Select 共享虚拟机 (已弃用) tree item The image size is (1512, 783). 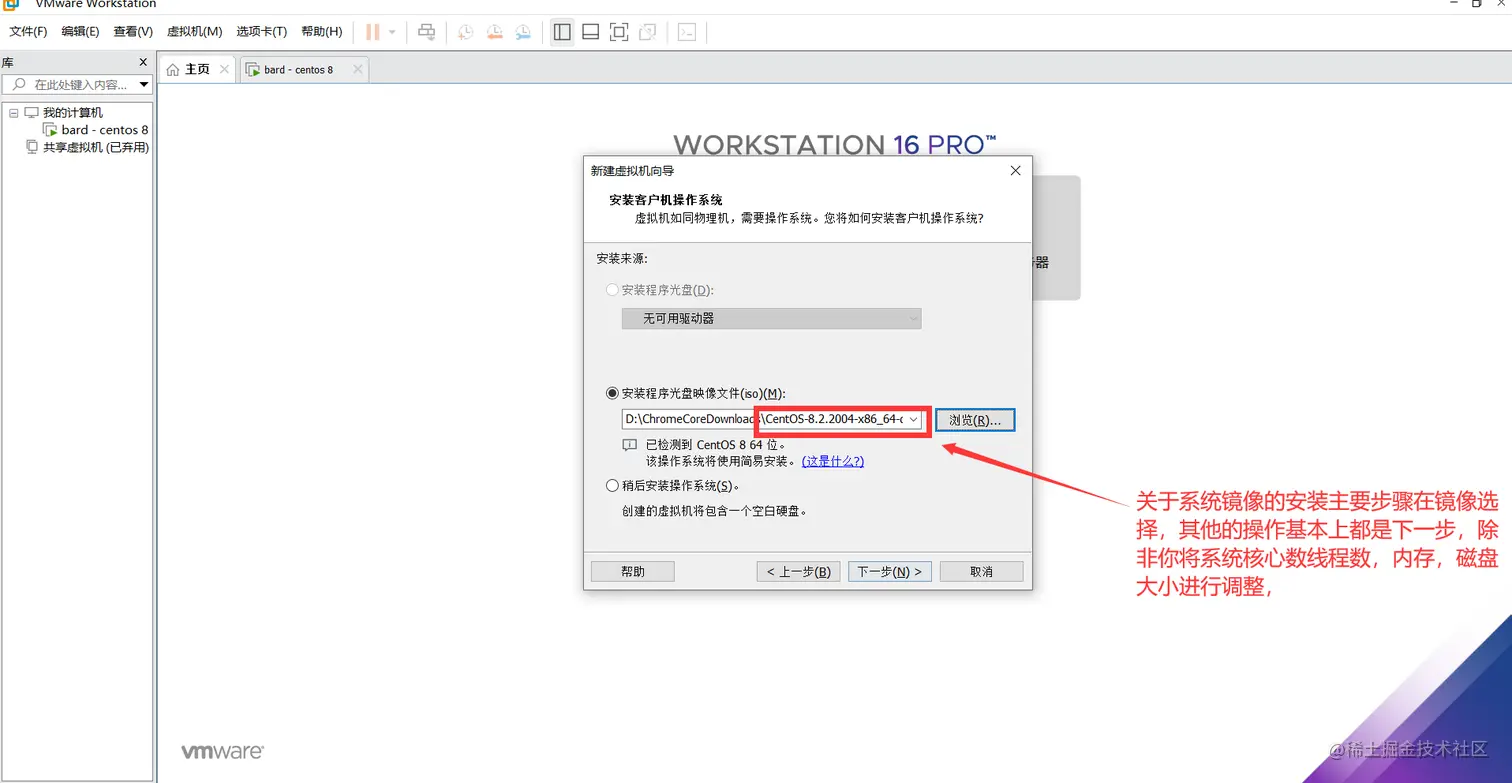coord(96,147)
